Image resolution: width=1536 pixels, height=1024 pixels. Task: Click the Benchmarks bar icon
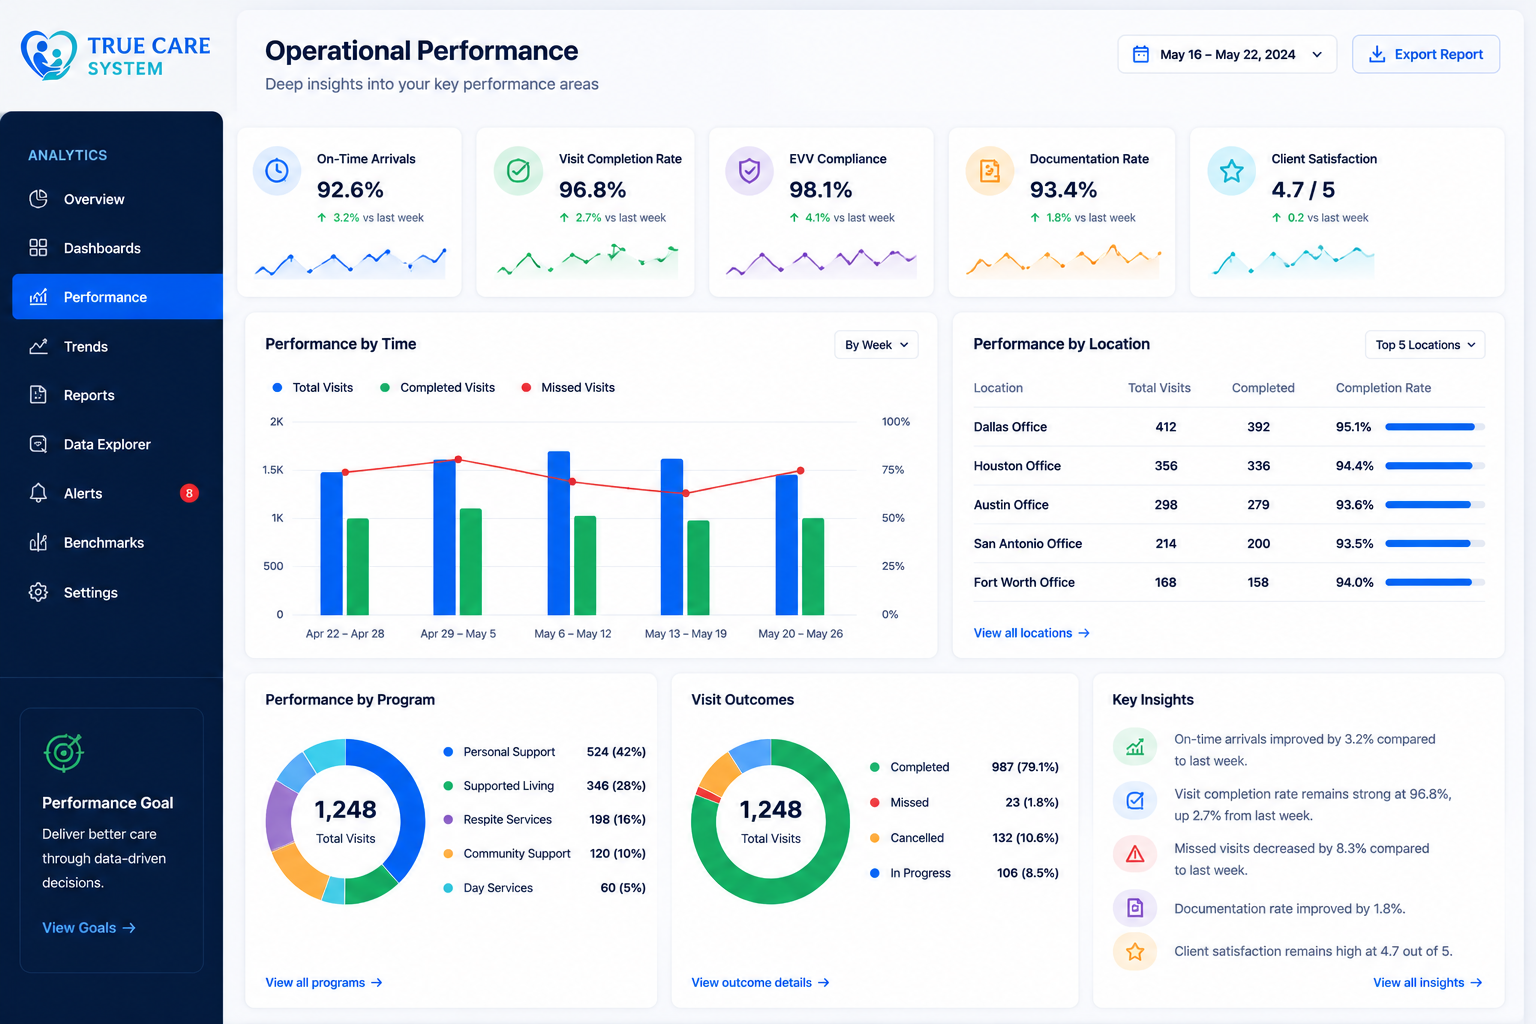(x=38, y=542)
